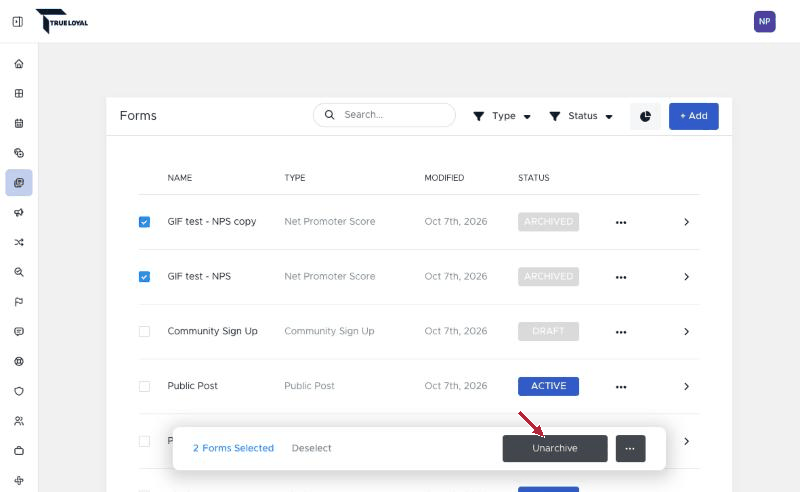The image size is (800, 492).
Task: Open the pie chart report button
Action: point(645,116)
